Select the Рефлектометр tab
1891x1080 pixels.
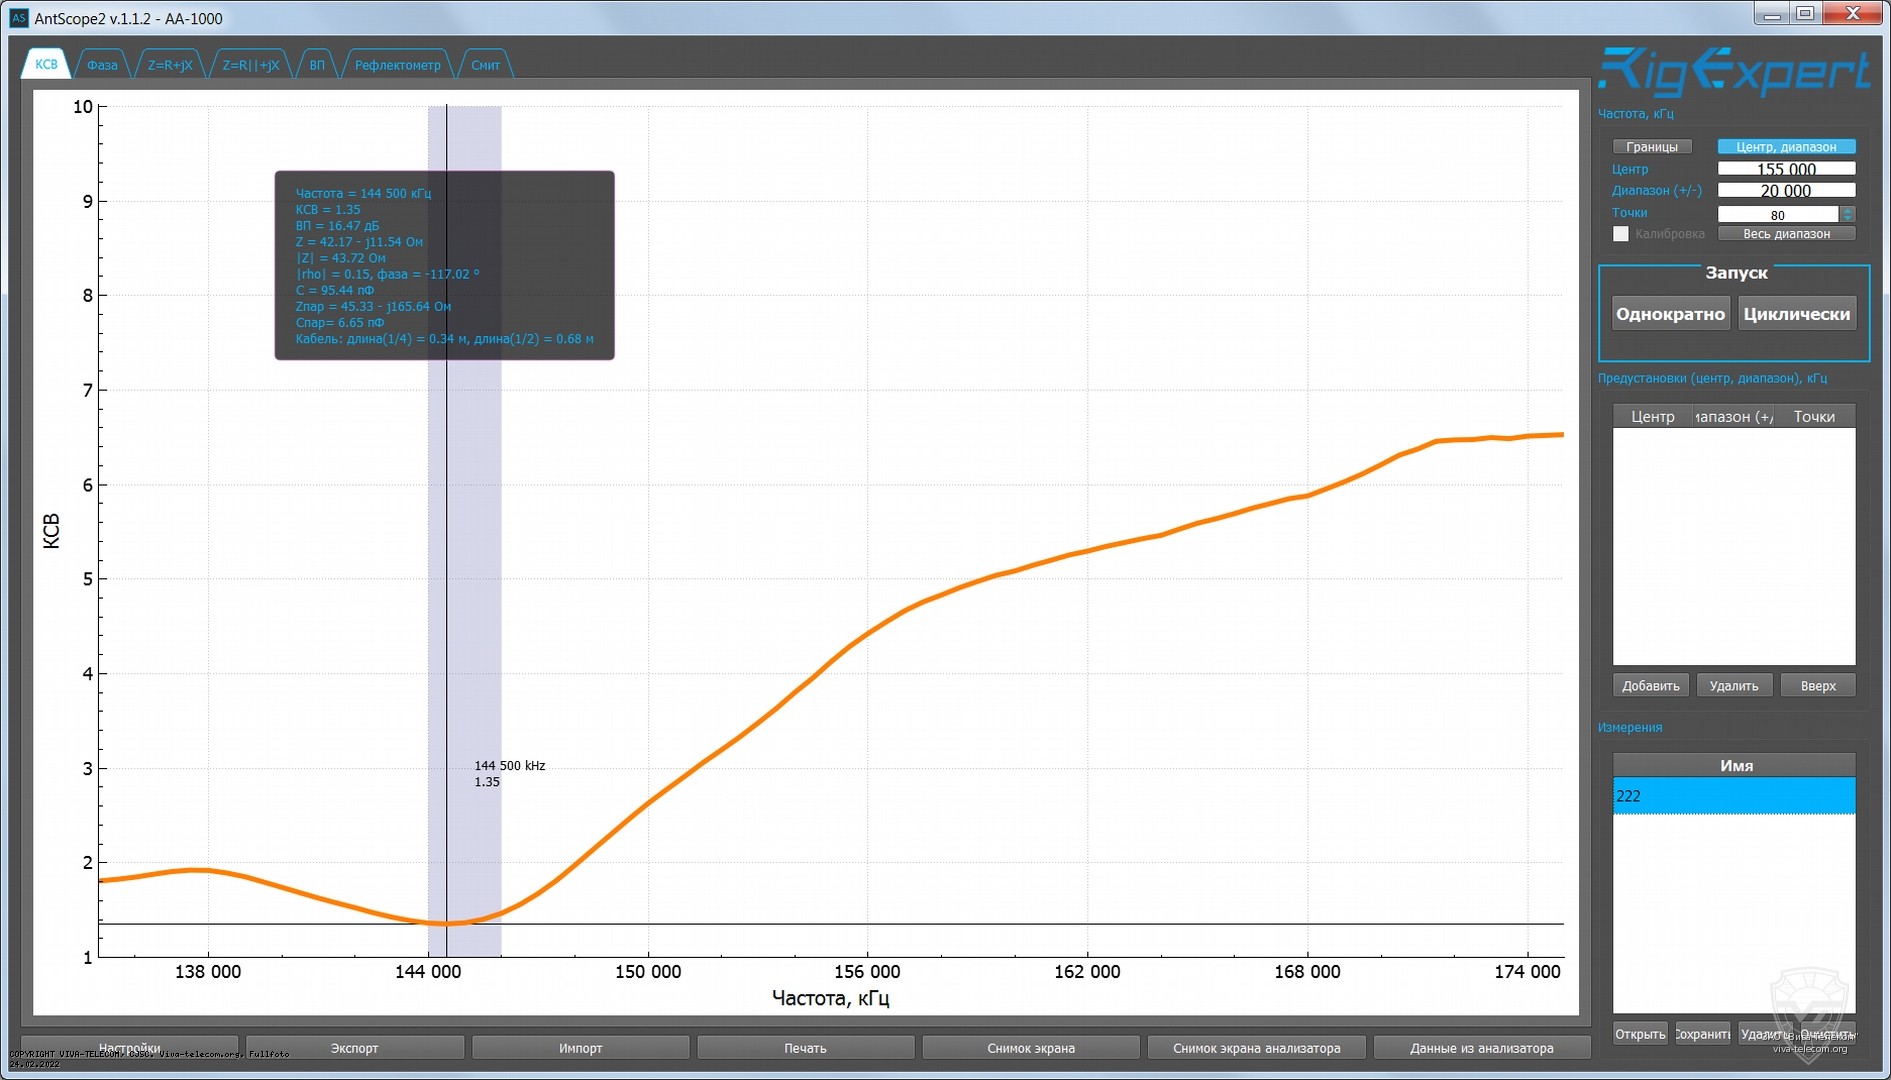pyautogui.click(x=397, y=65)
